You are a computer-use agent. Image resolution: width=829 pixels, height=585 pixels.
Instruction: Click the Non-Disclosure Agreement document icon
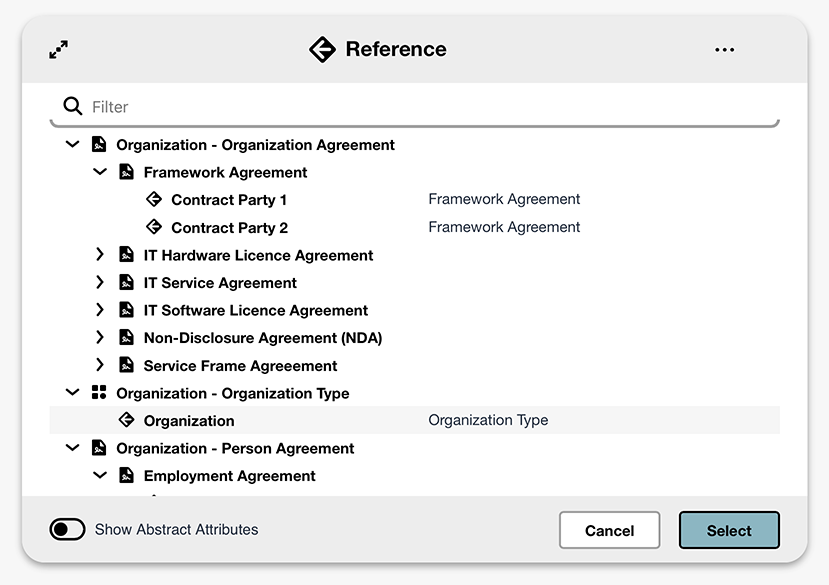click(127, 338)
